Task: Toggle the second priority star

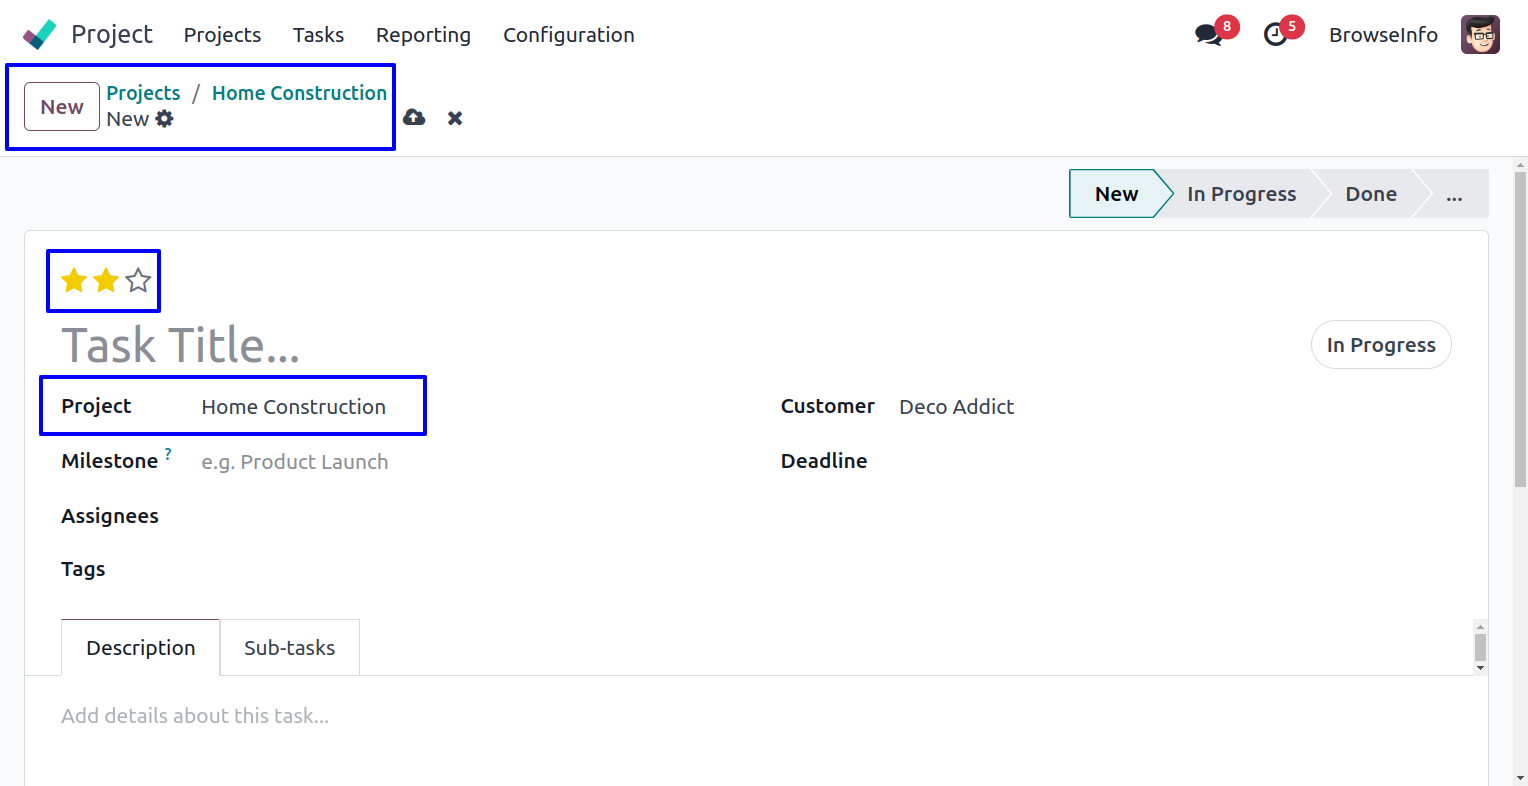Action: pos(106,281)
